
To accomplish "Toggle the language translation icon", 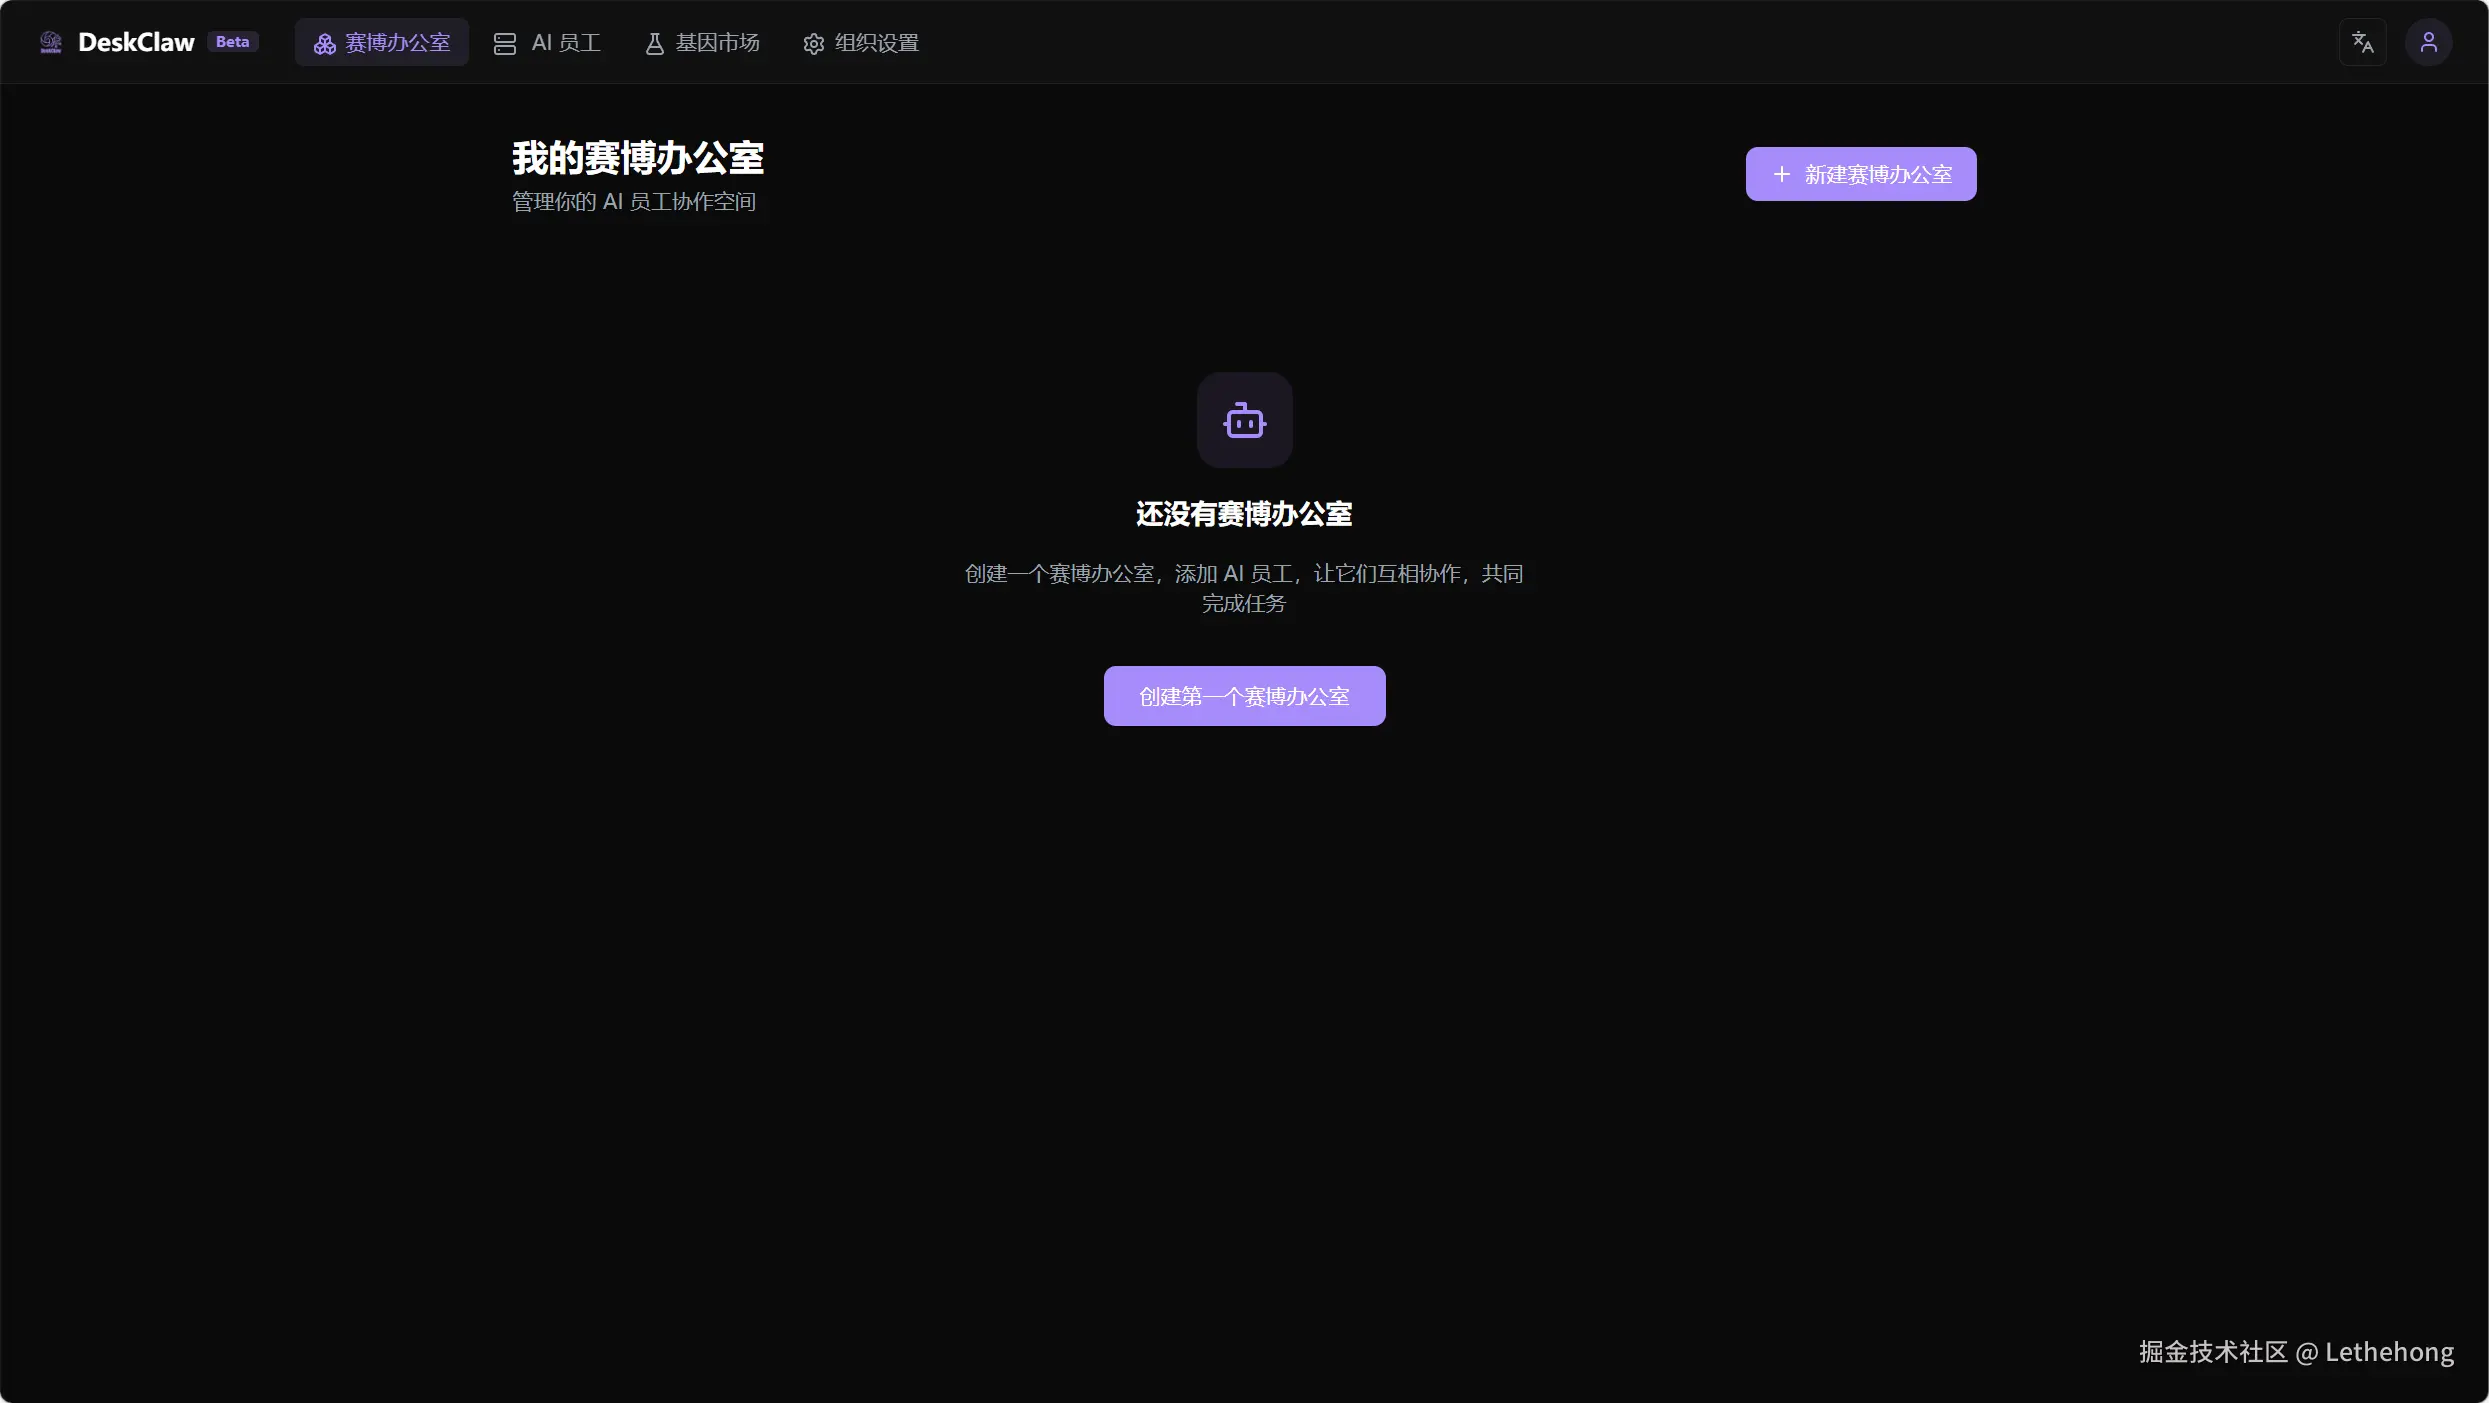I will point(2362,42).
